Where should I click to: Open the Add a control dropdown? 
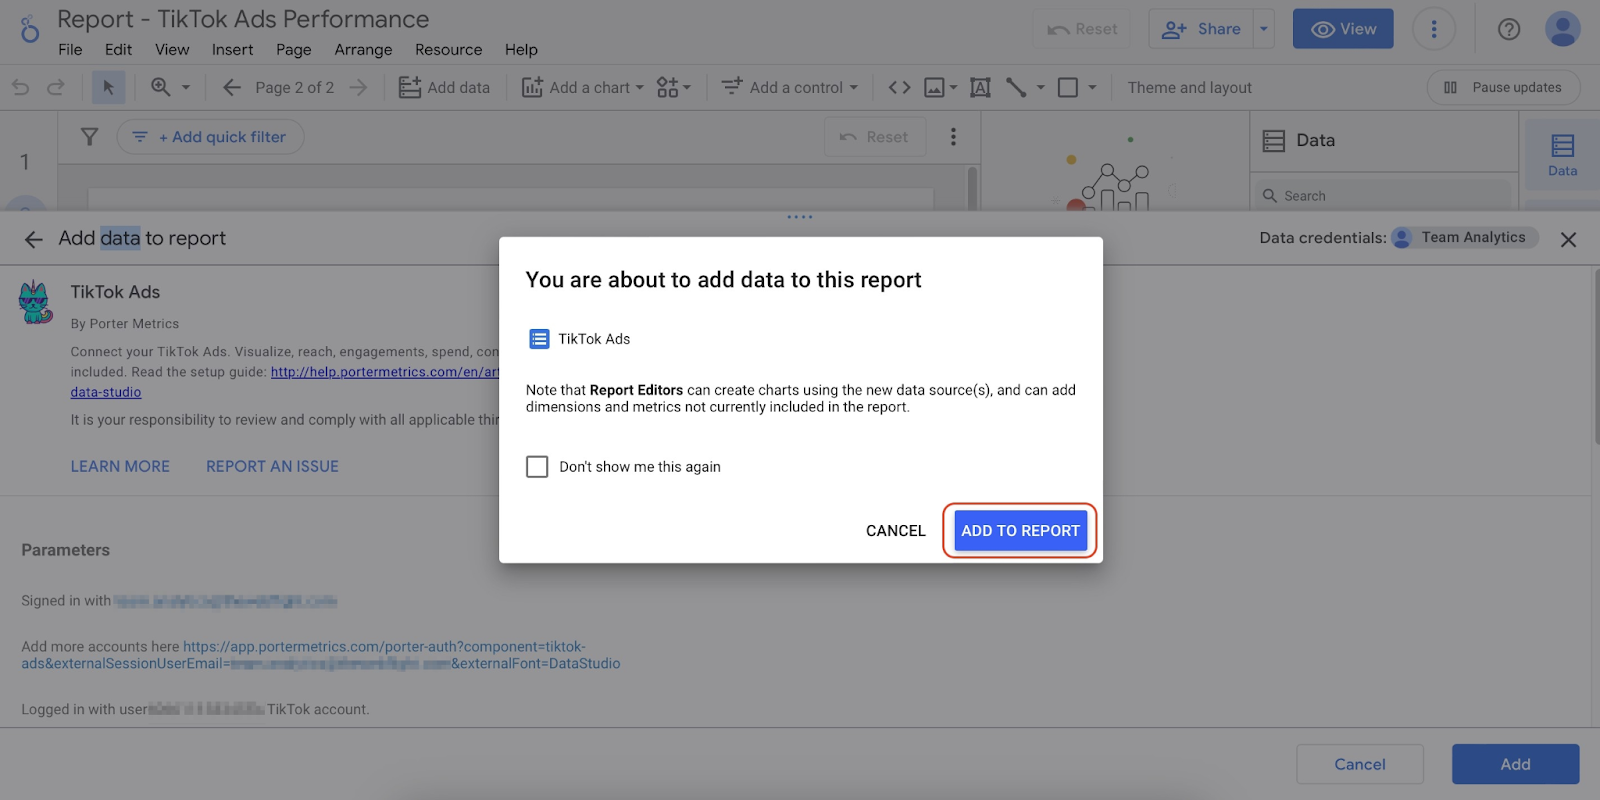[790, 88]
